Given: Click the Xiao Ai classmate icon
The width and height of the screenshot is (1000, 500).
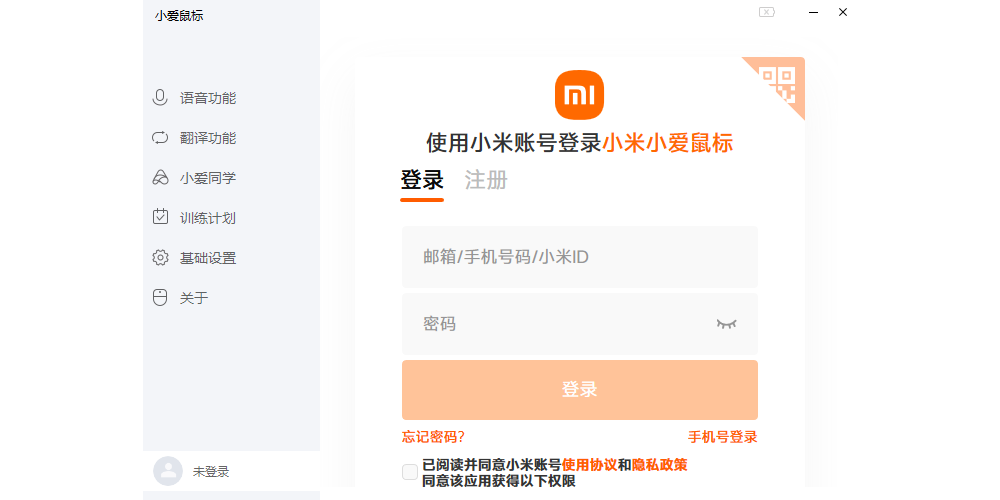Looking at the screenshot, I should pos(160,178).
